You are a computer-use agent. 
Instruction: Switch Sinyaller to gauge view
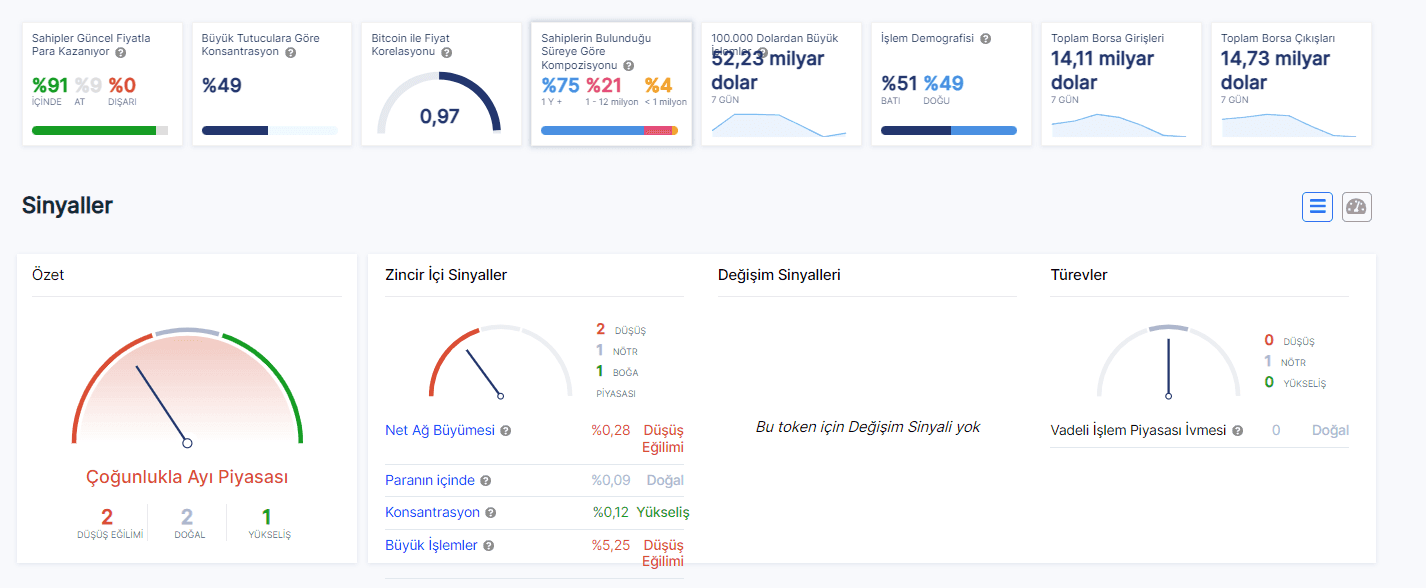(1356, 207)
